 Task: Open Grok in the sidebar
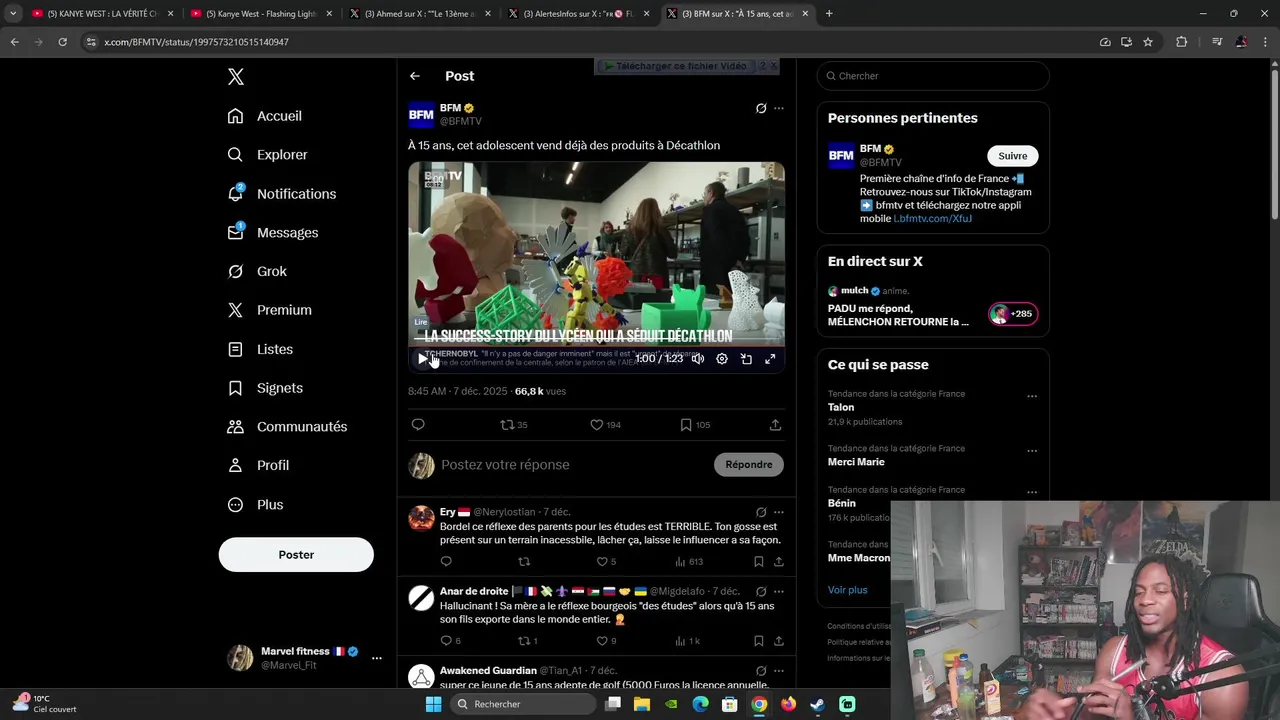pyautogui.click(x=256, y=271)
